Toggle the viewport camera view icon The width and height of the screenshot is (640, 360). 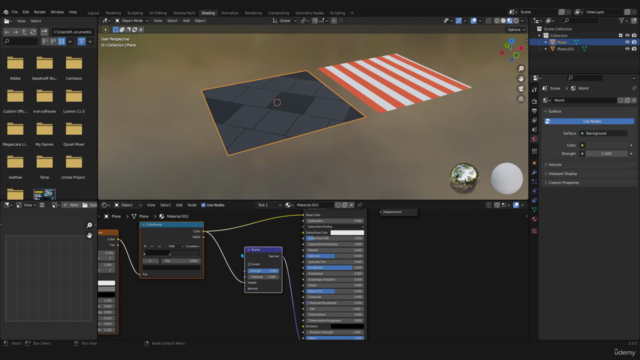(521, 89)
